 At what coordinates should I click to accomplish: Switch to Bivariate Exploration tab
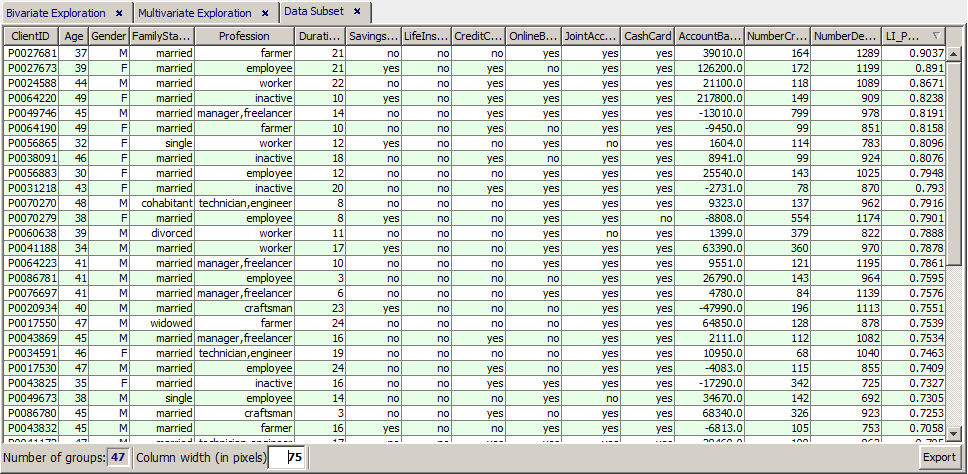pos(56,13)
